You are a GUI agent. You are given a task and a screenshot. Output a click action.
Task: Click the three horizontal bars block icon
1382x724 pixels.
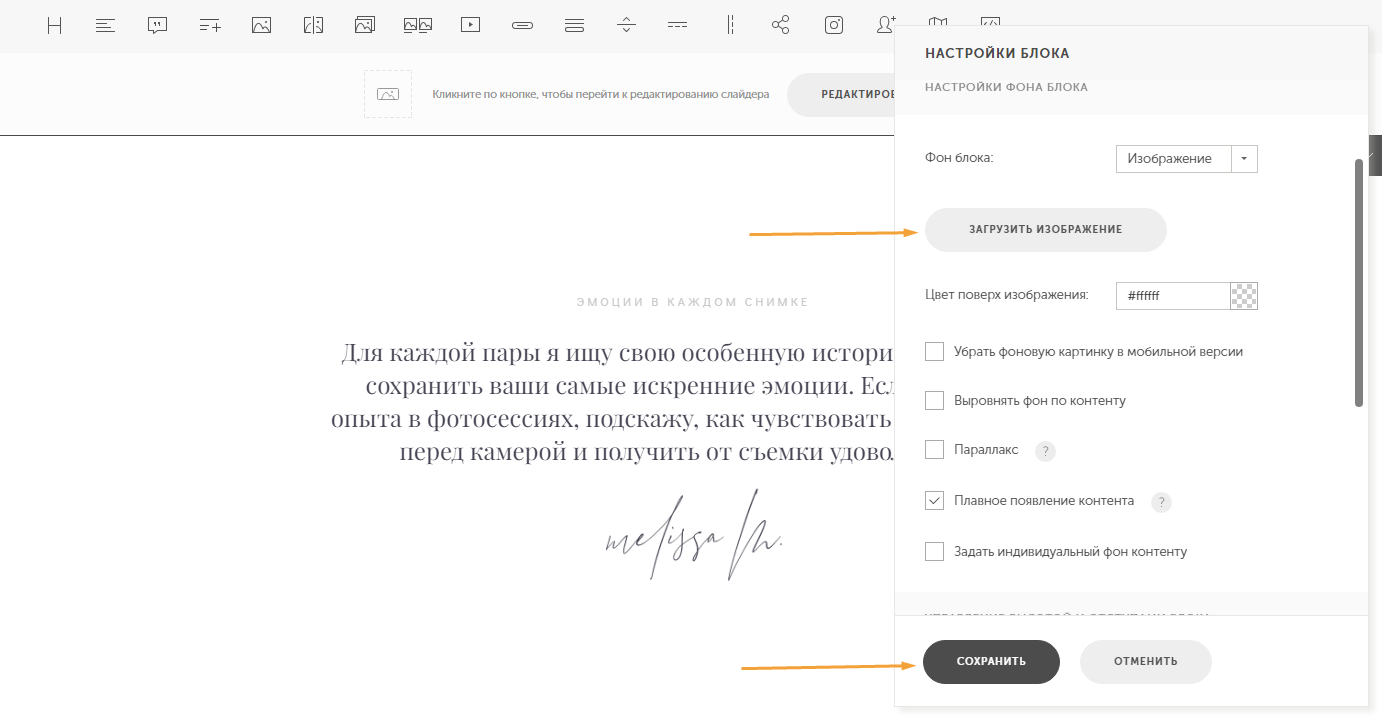point(574,26)
